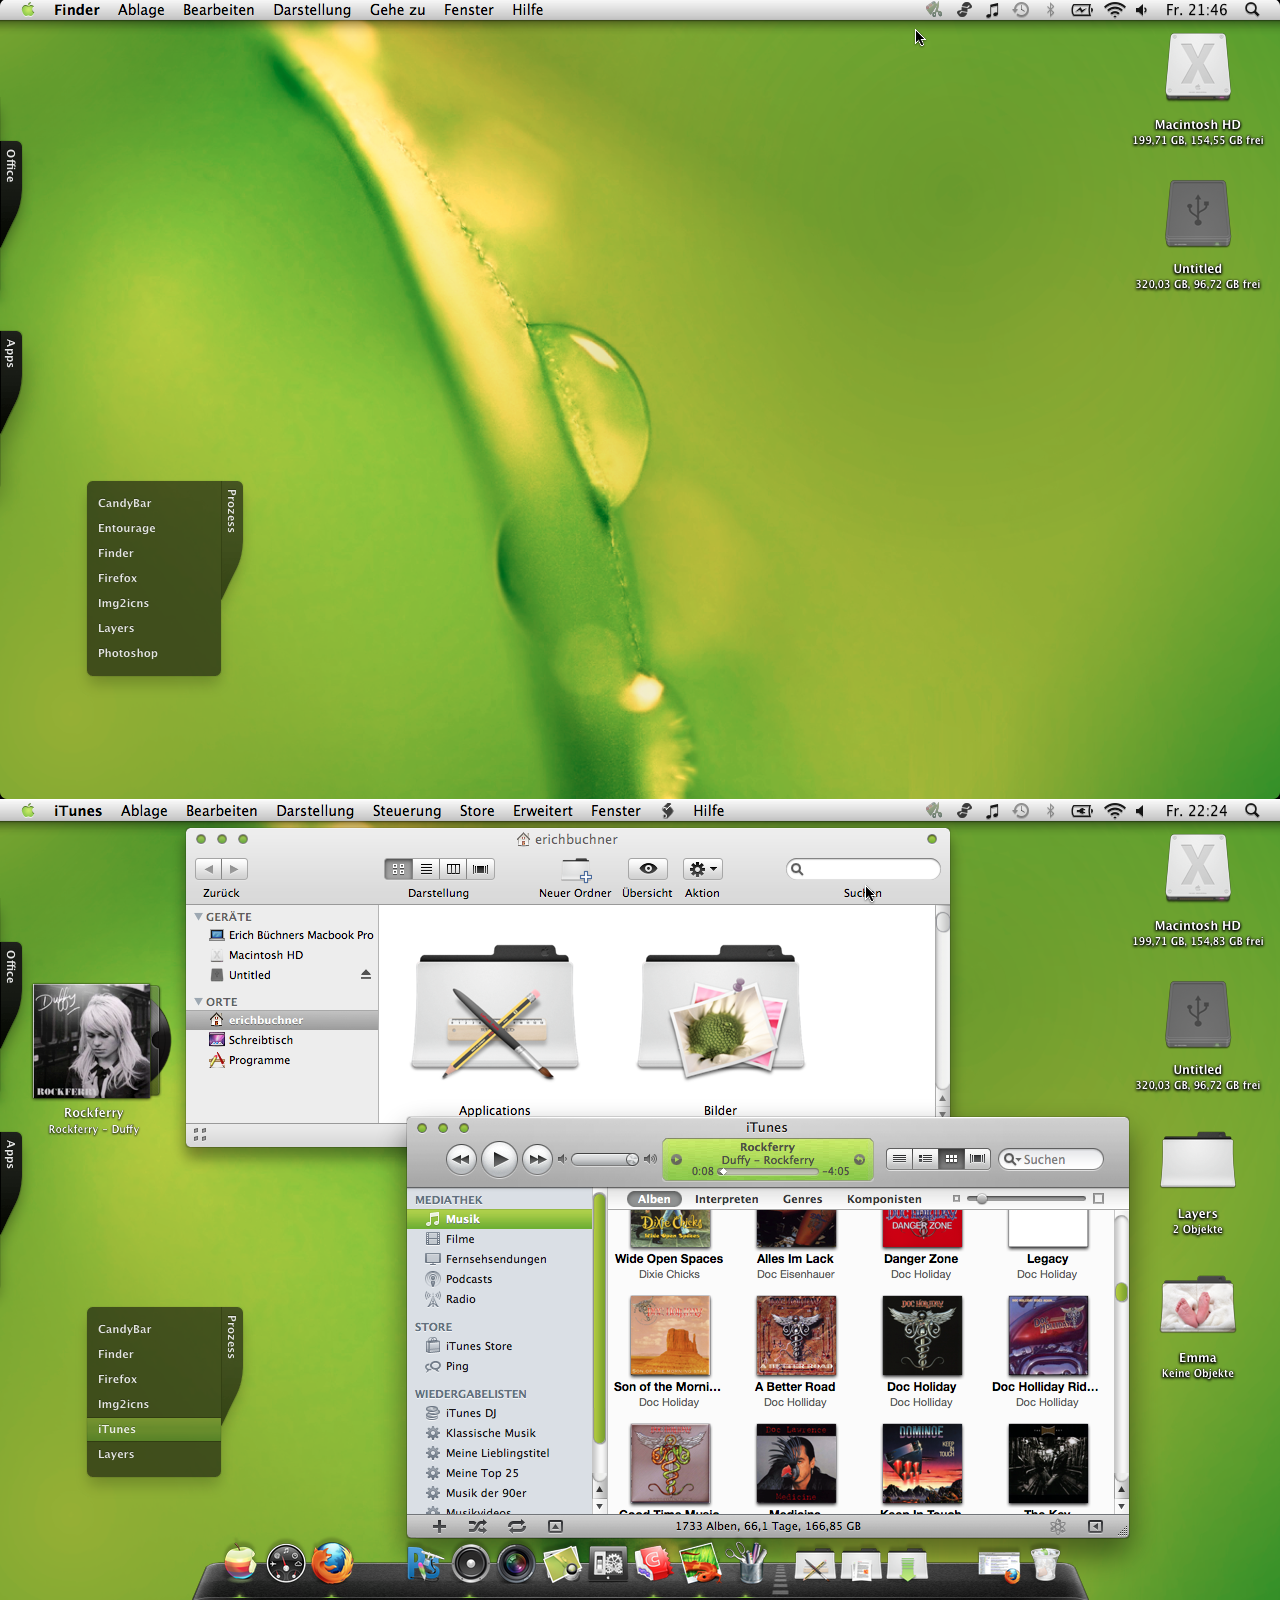Click the Trash icon in the dock

[x=1045, y=1564]
